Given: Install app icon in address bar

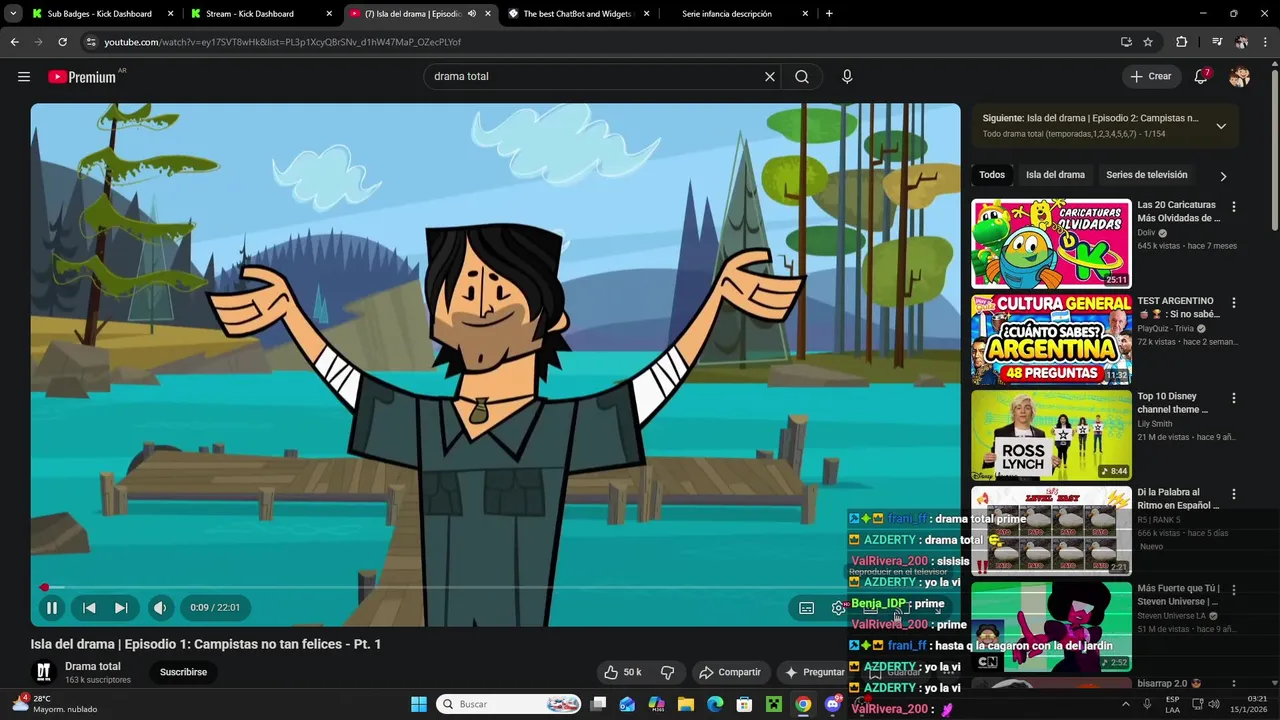Looking at the screenshot, I should pyautogui.click(x=1126, y=42).
